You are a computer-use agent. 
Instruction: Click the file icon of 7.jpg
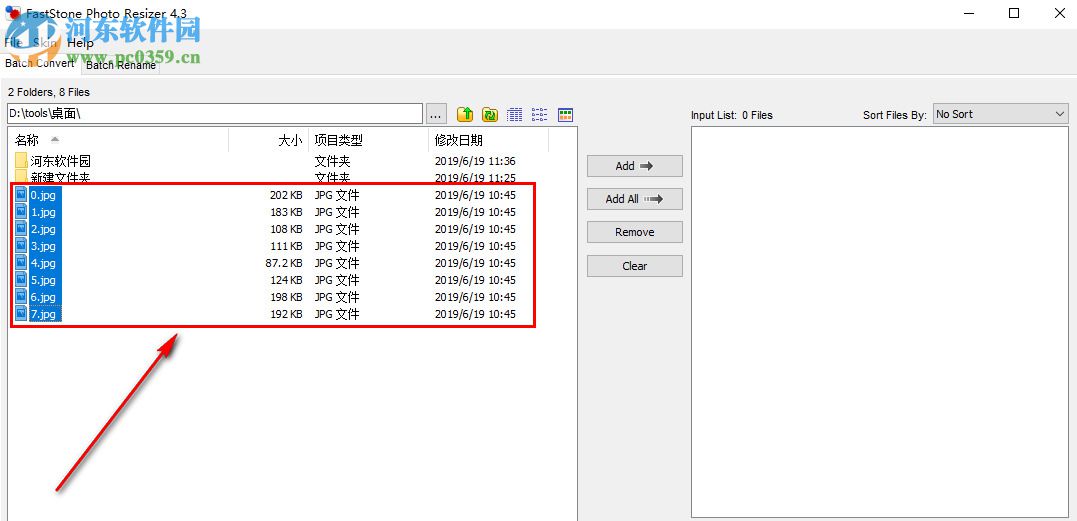21,314
